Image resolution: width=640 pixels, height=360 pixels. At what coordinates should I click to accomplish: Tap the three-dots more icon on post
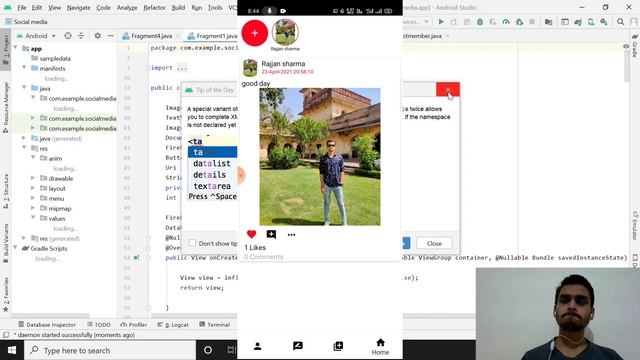tap(291, 235)
